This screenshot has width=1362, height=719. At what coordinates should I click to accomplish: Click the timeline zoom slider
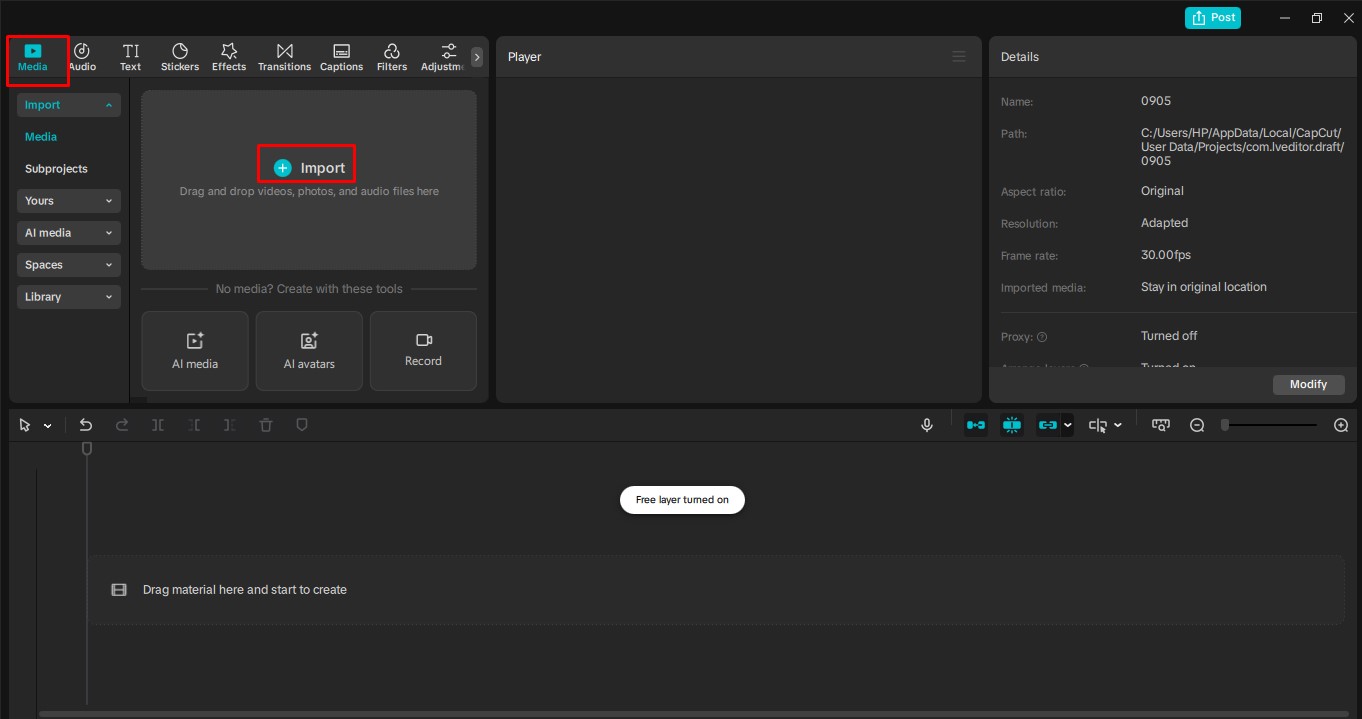1270,425
